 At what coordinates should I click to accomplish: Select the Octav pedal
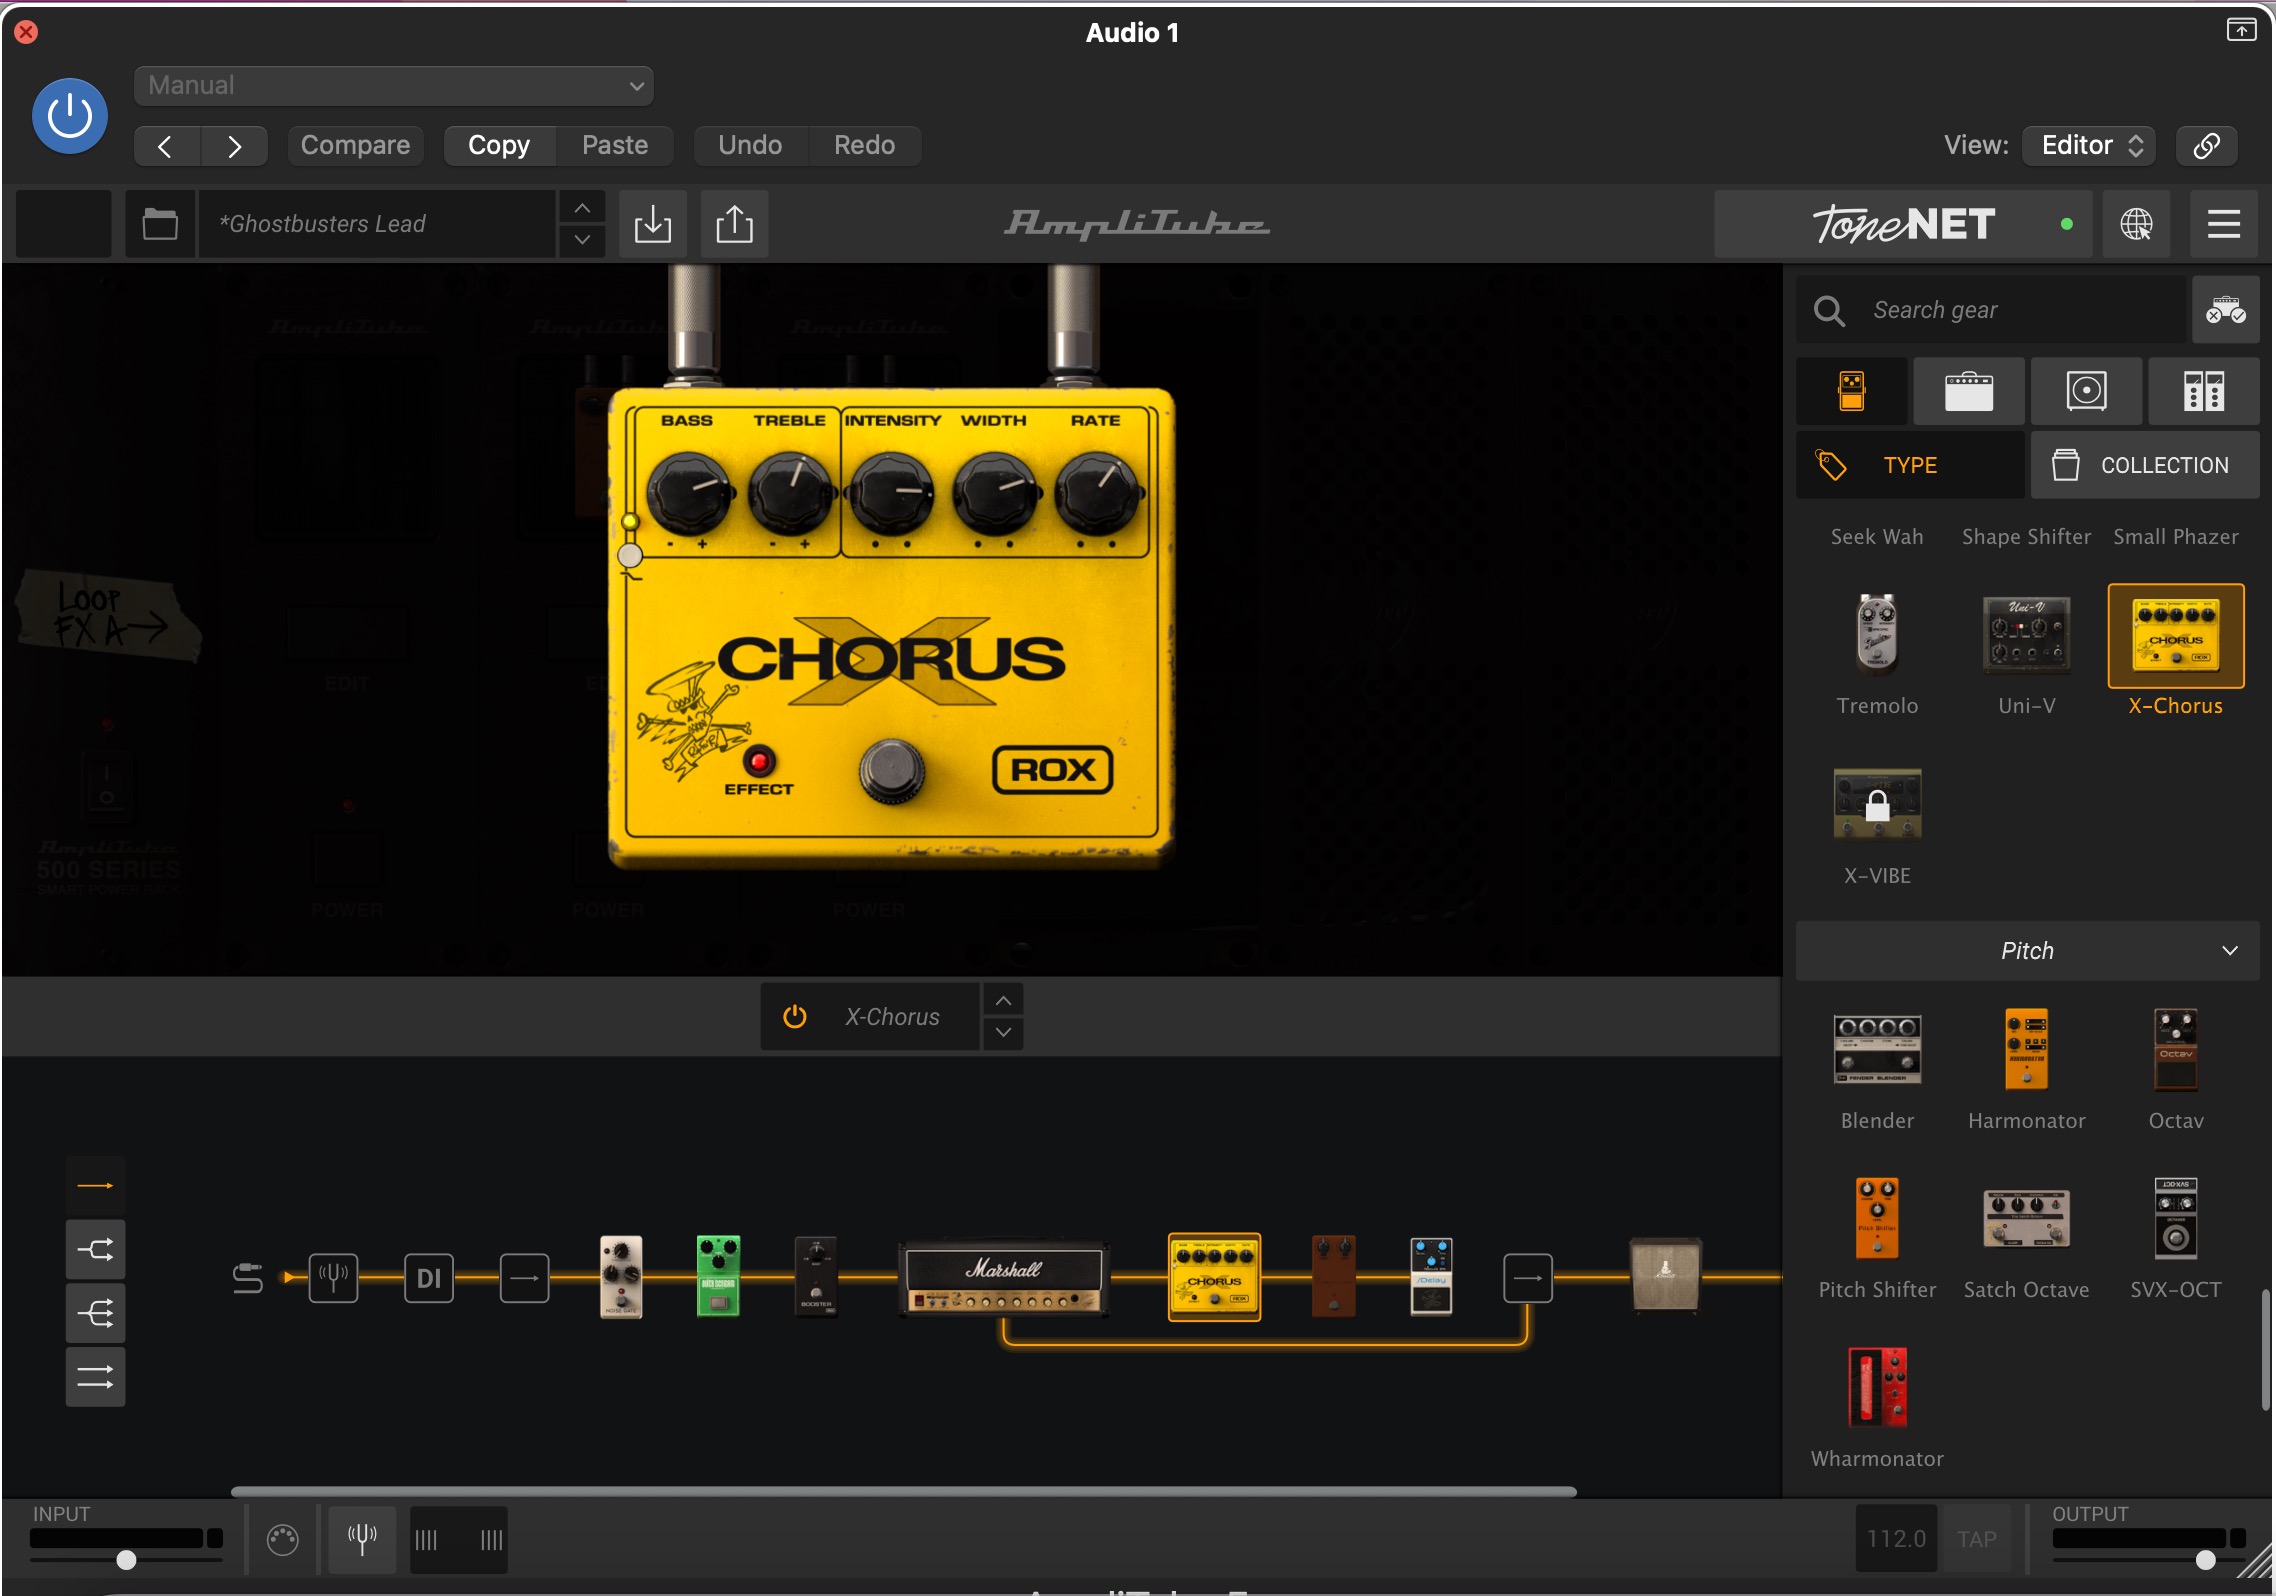click(2176, 1049)
